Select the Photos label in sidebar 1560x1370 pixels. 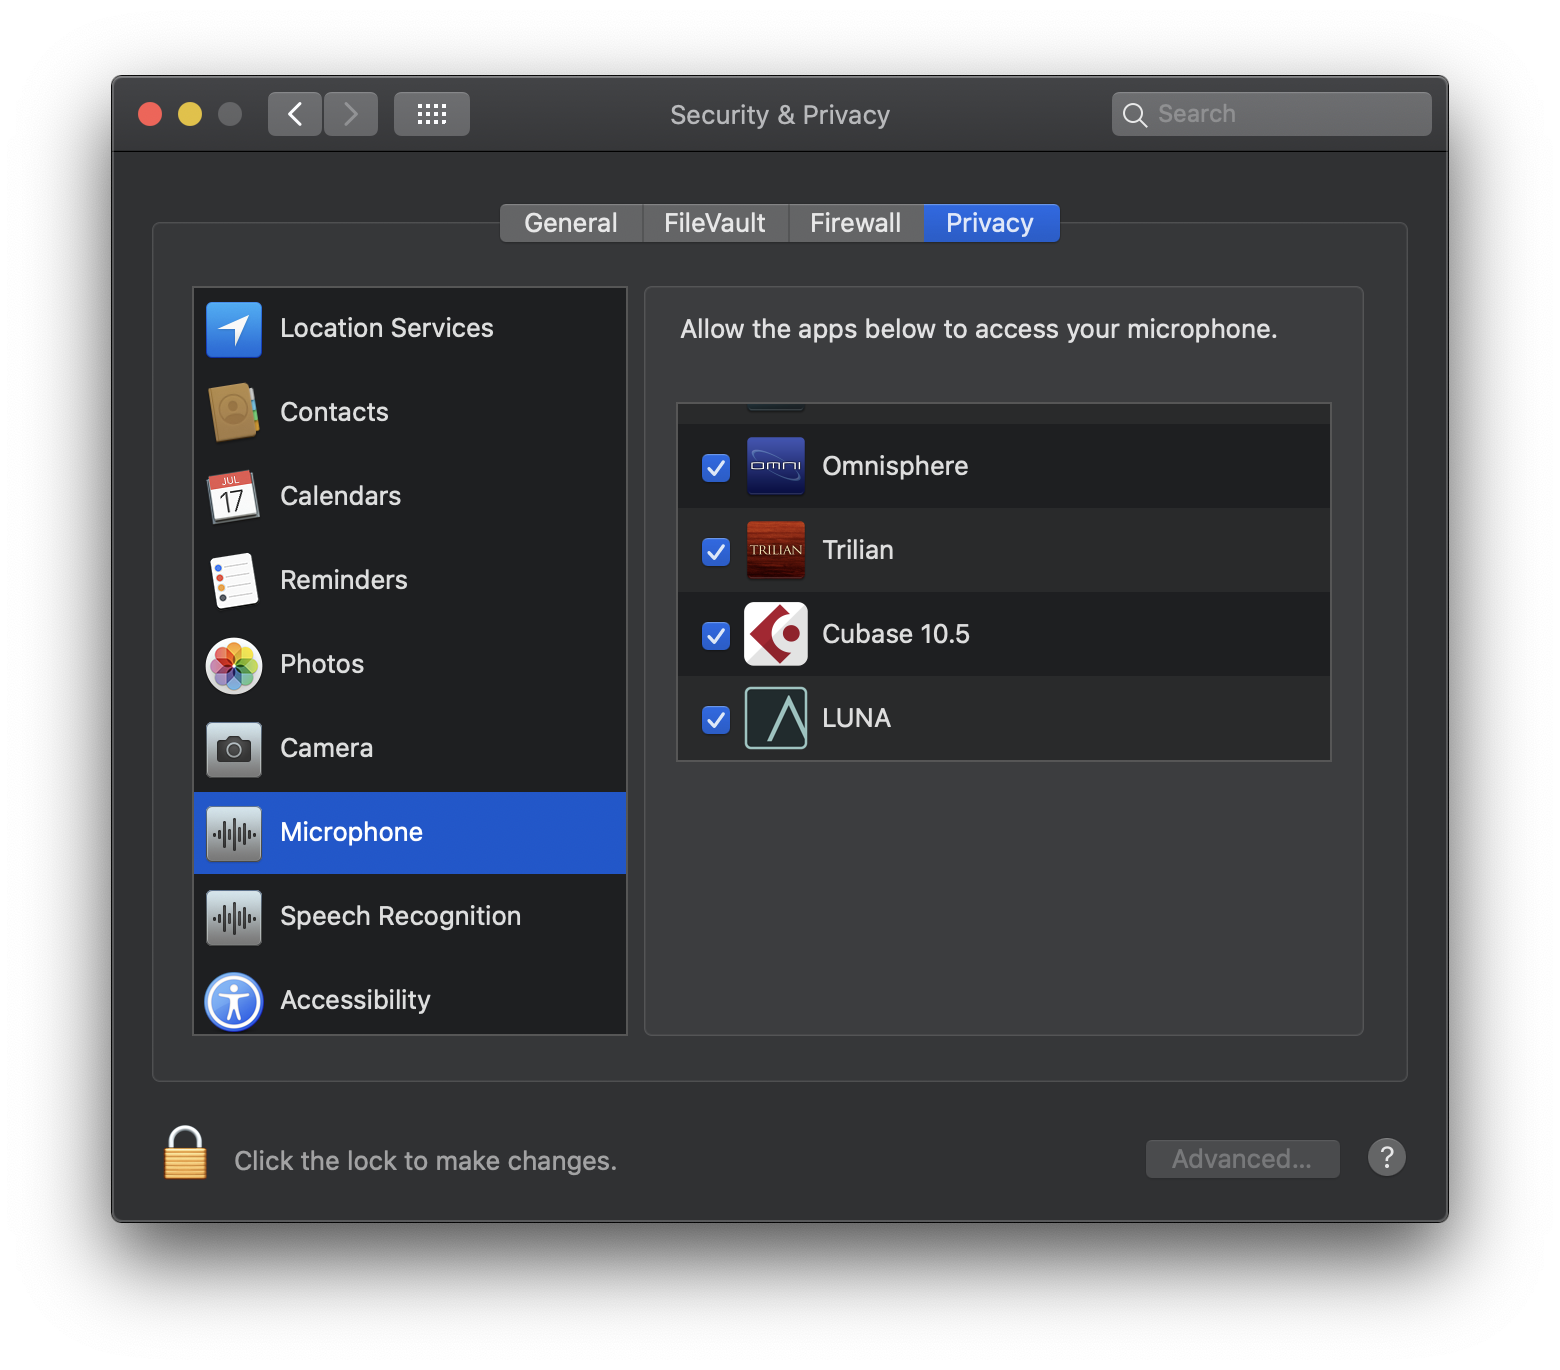pos(322,664)
